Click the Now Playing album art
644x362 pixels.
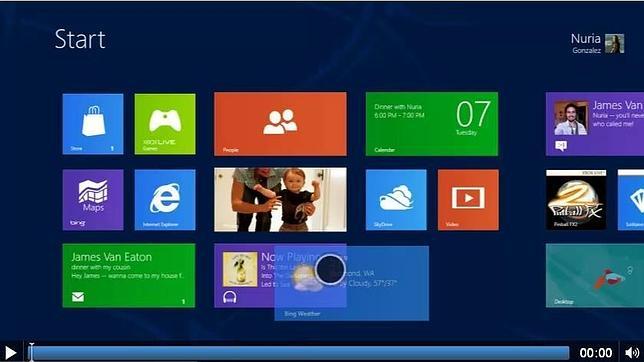[240, 270]
